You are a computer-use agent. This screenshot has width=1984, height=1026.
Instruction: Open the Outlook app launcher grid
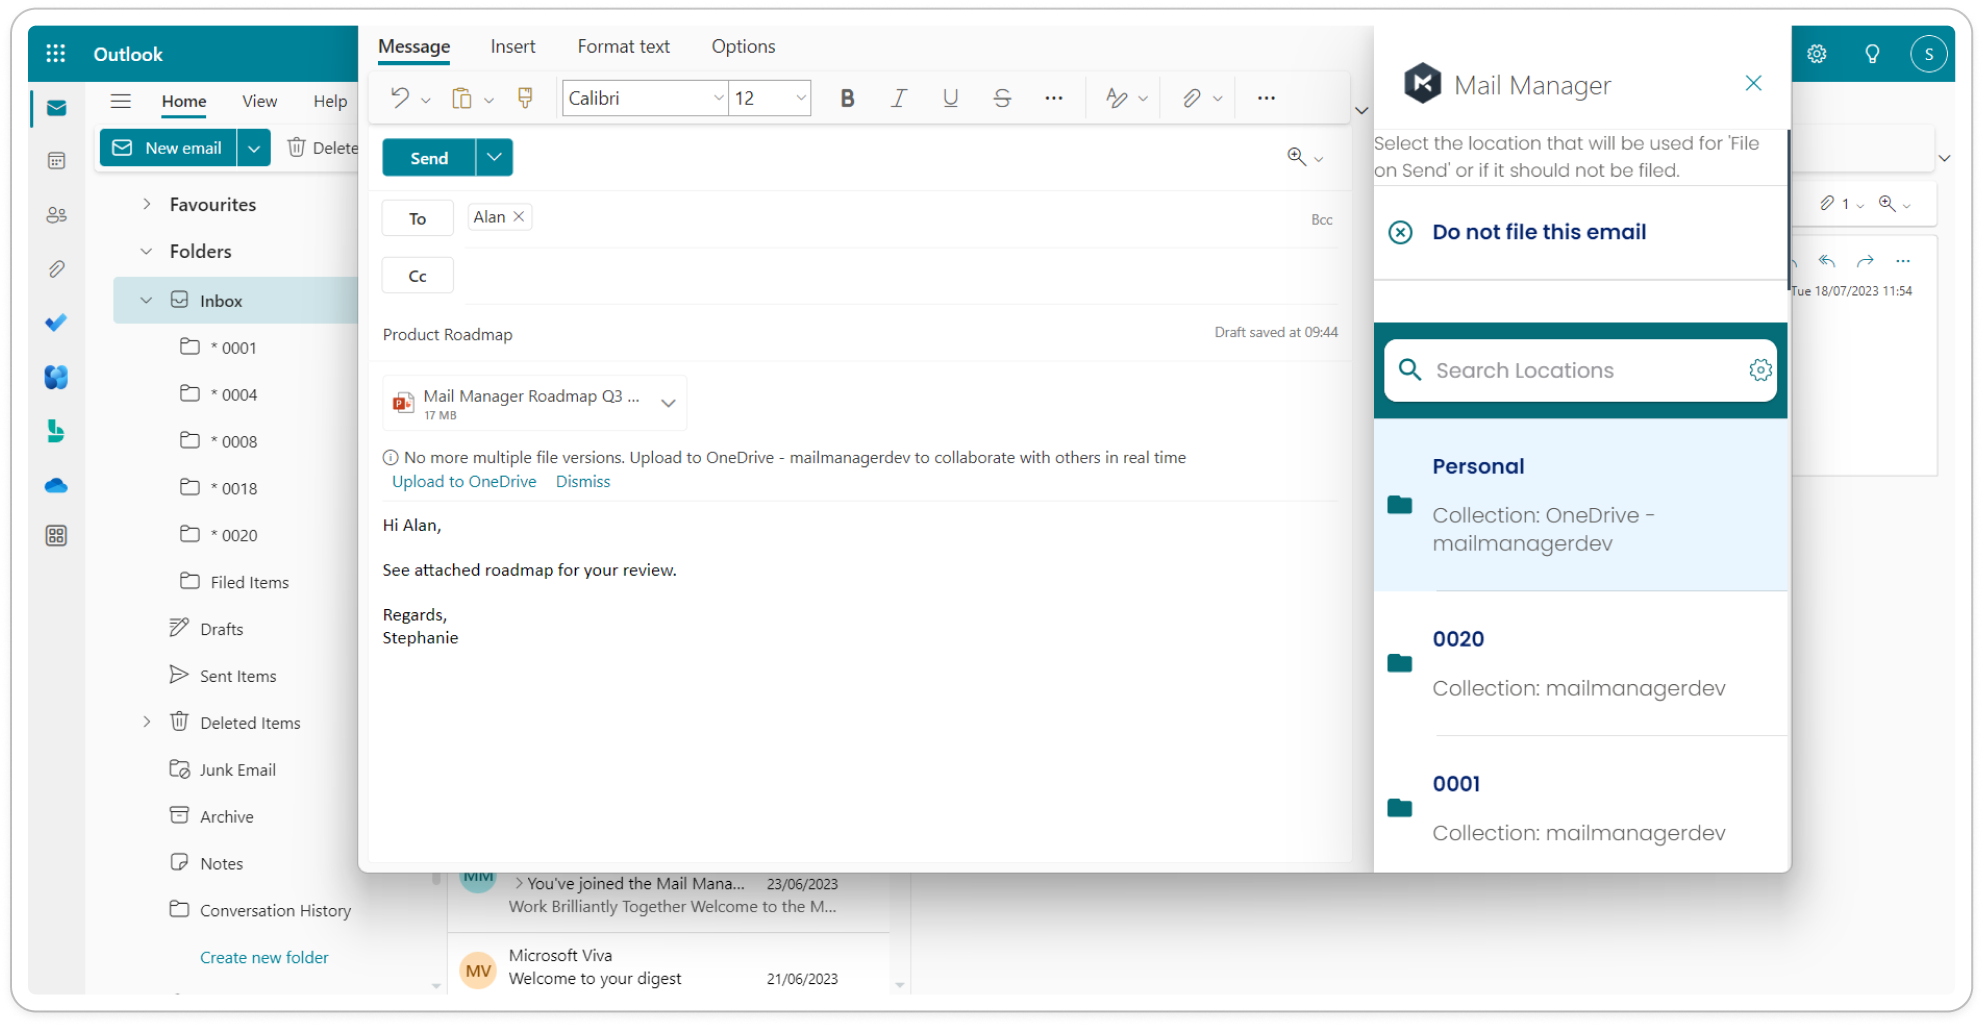tap(56, 54)
